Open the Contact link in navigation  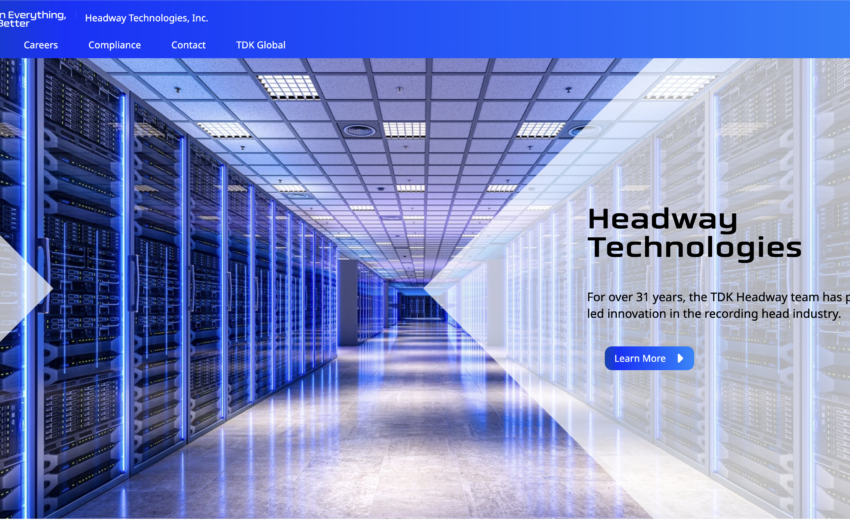point(188,45)
